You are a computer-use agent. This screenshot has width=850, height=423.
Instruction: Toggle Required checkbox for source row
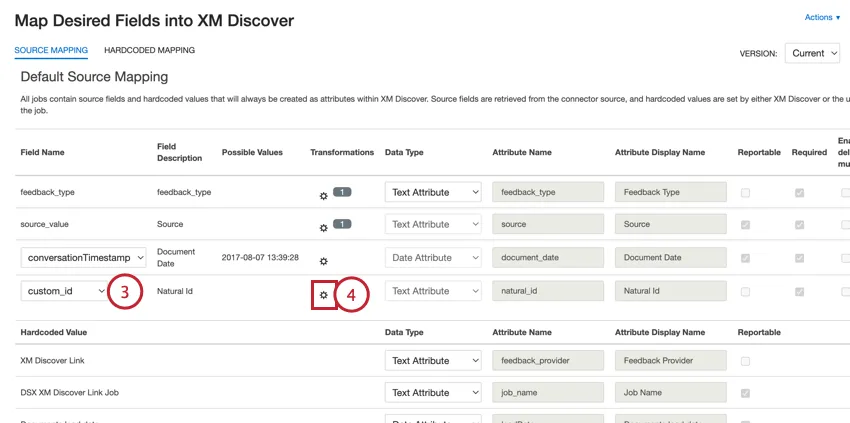[799, 225]
